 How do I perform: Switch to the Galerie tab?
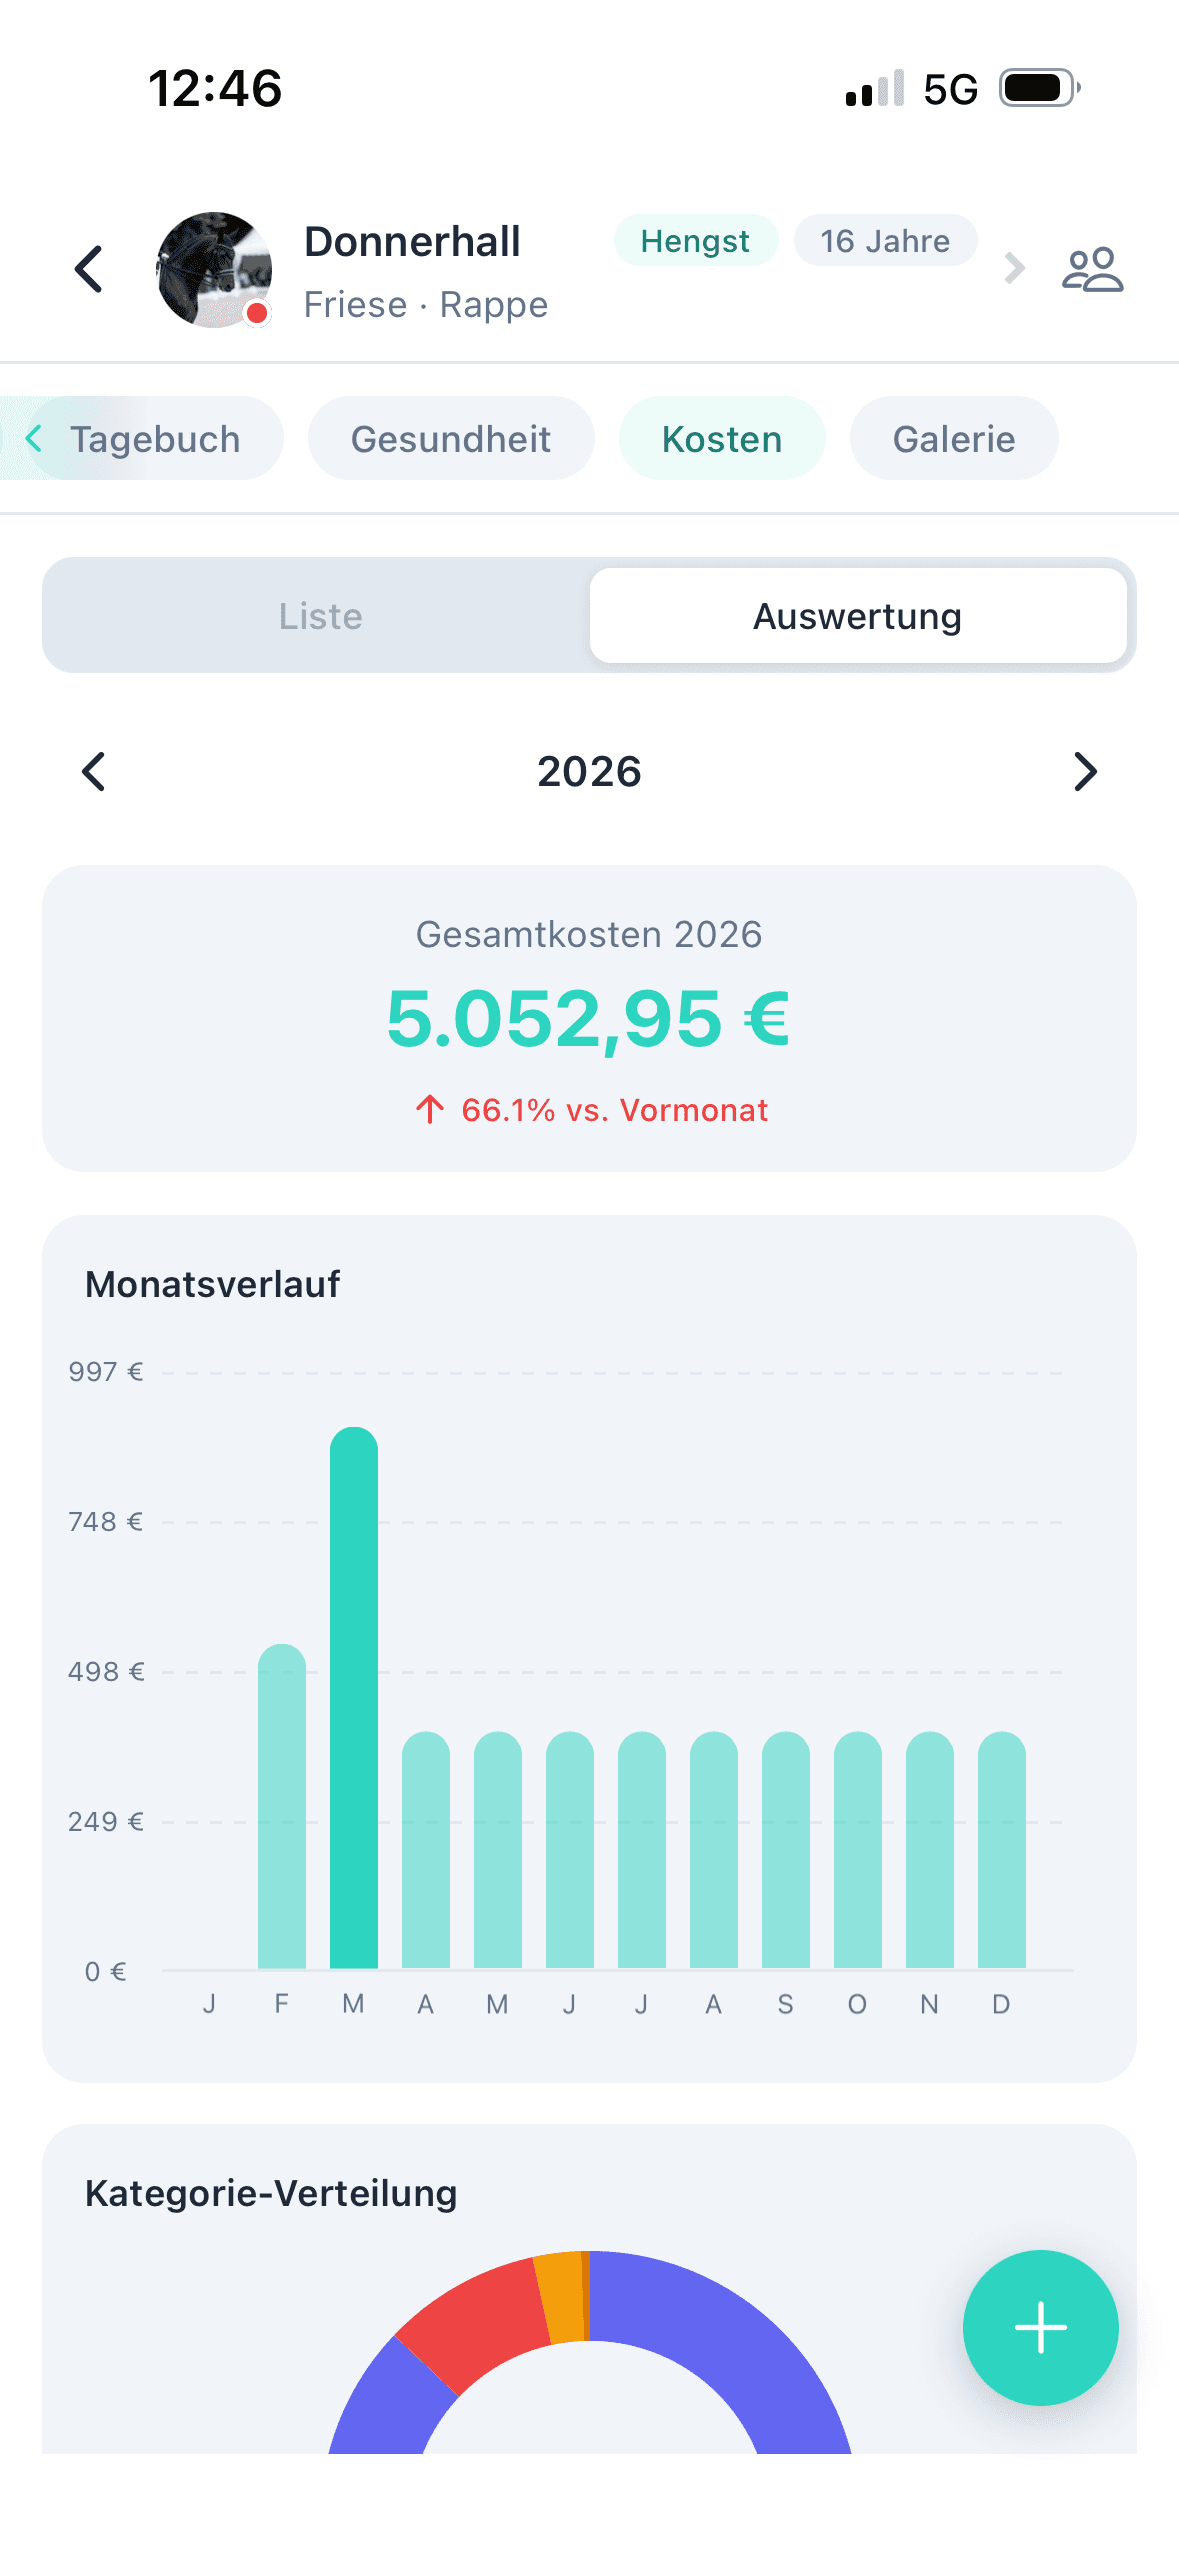coord(954,439)
